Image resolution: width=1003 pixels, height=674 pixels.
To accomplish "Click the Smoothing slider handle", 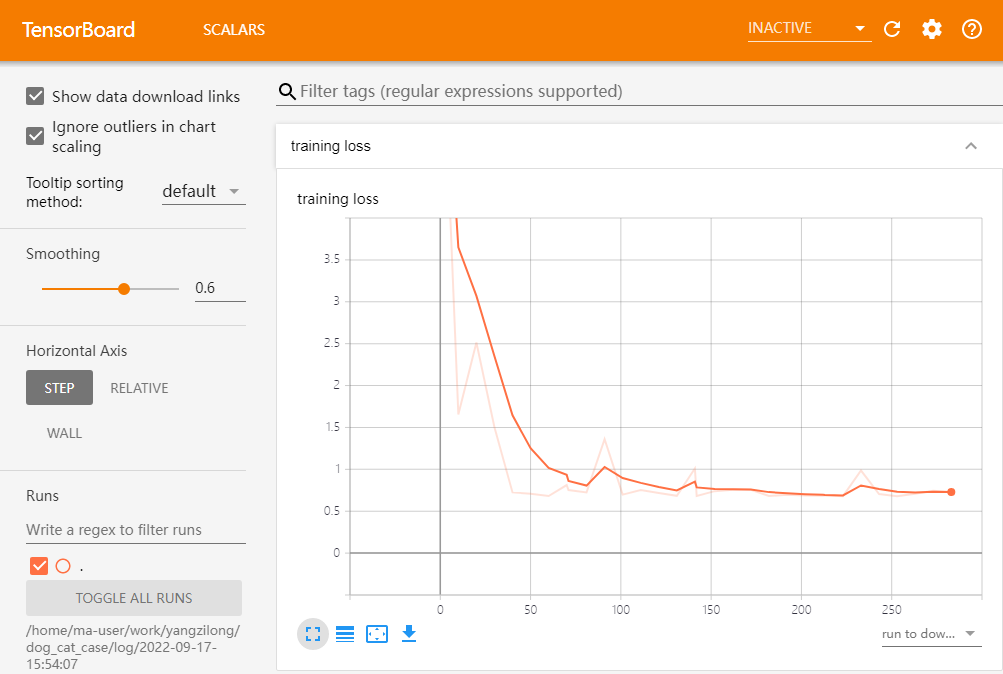I will [x=124, y=288].
